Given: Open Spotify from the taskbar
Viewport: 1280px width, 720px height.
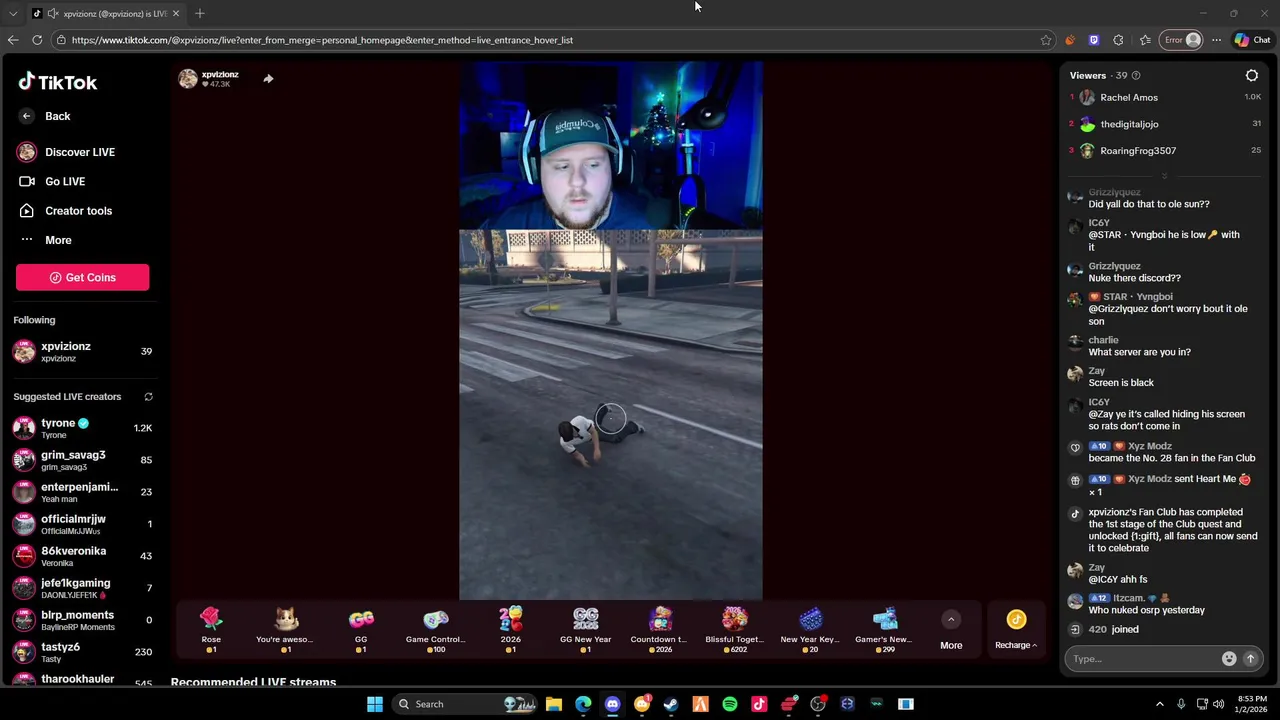Looking at the screenshot, I should (730, 704).
